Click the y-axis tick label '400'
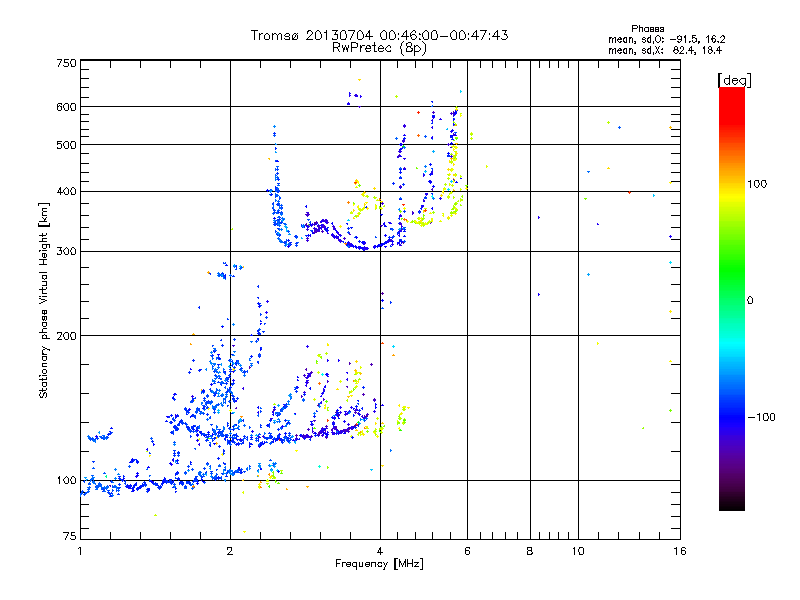 66,192
